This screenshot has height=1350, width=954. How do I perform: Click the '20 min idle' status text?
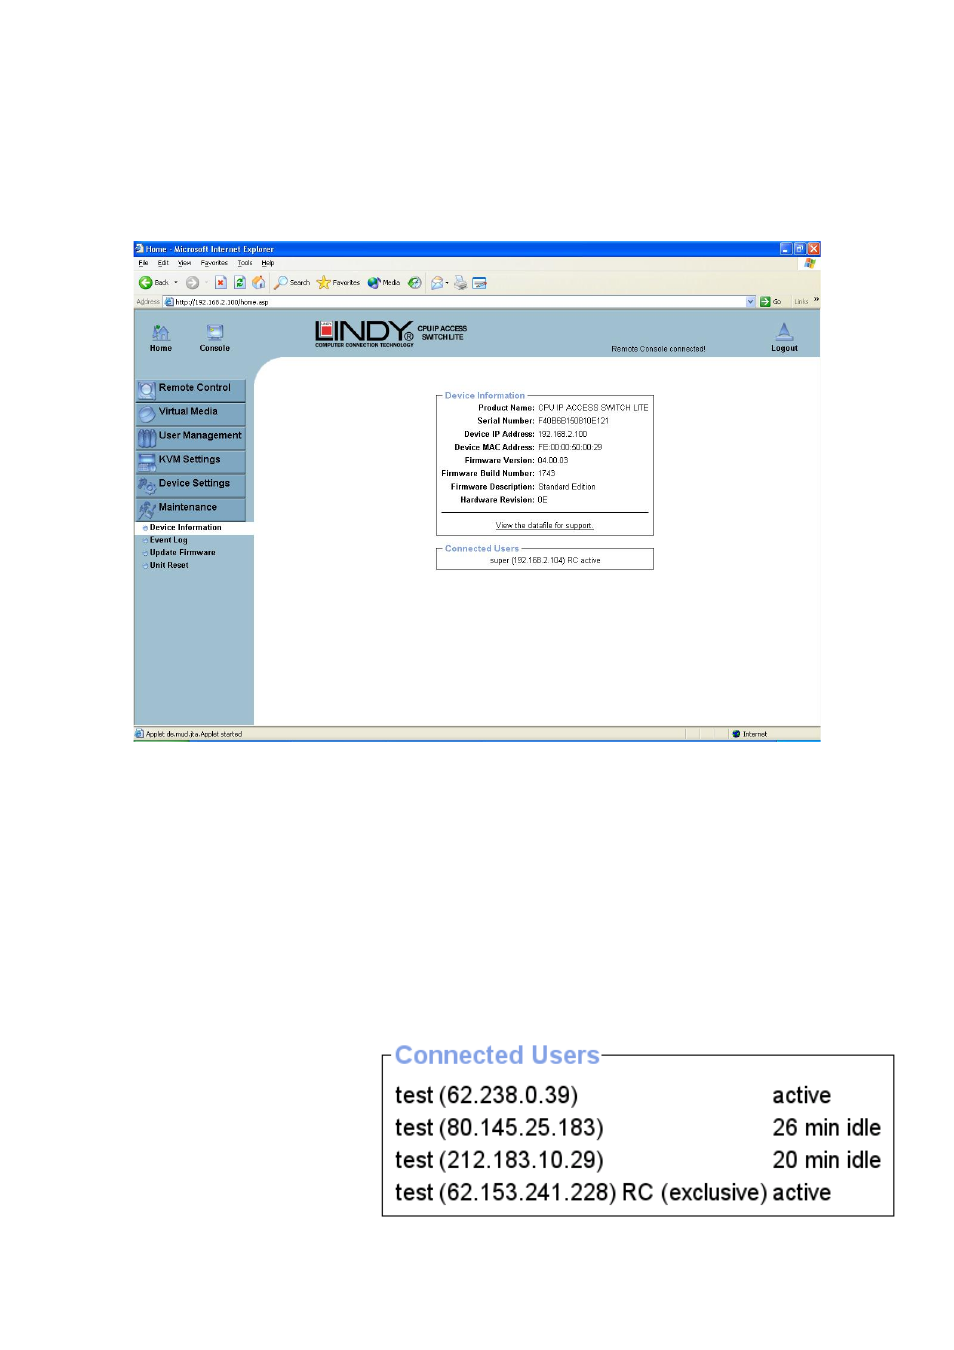point(827,1160)
